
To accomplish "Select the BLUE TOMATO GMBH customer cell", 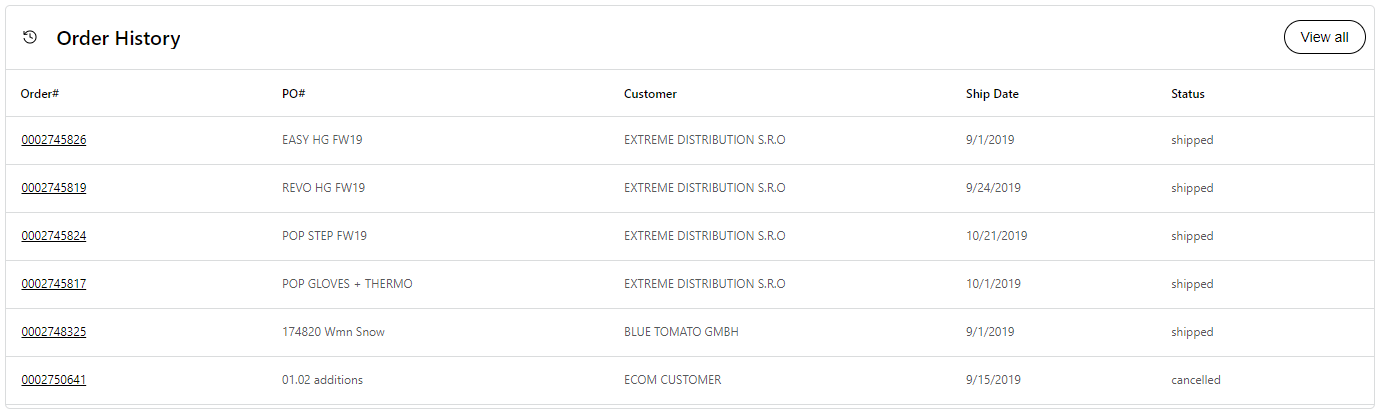I will 681,332.
